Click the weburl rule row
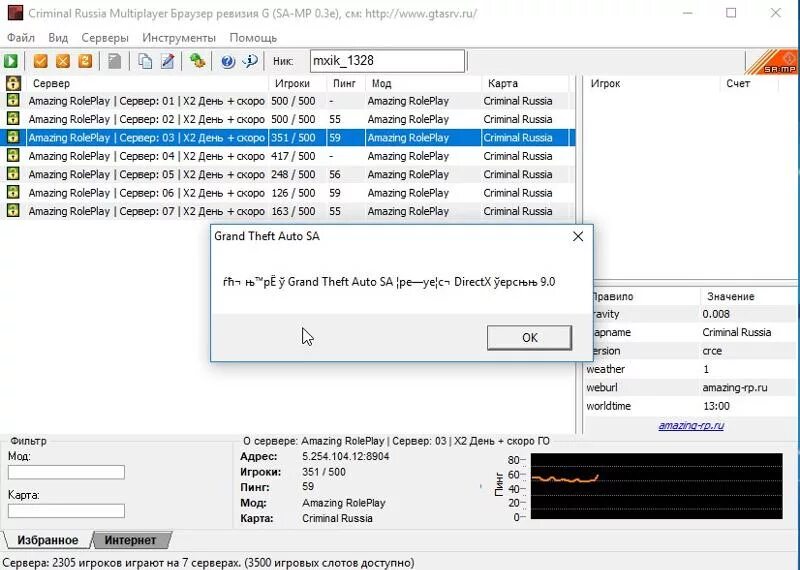The height and width of the screenshot is (570, 800). click(691, 387)
